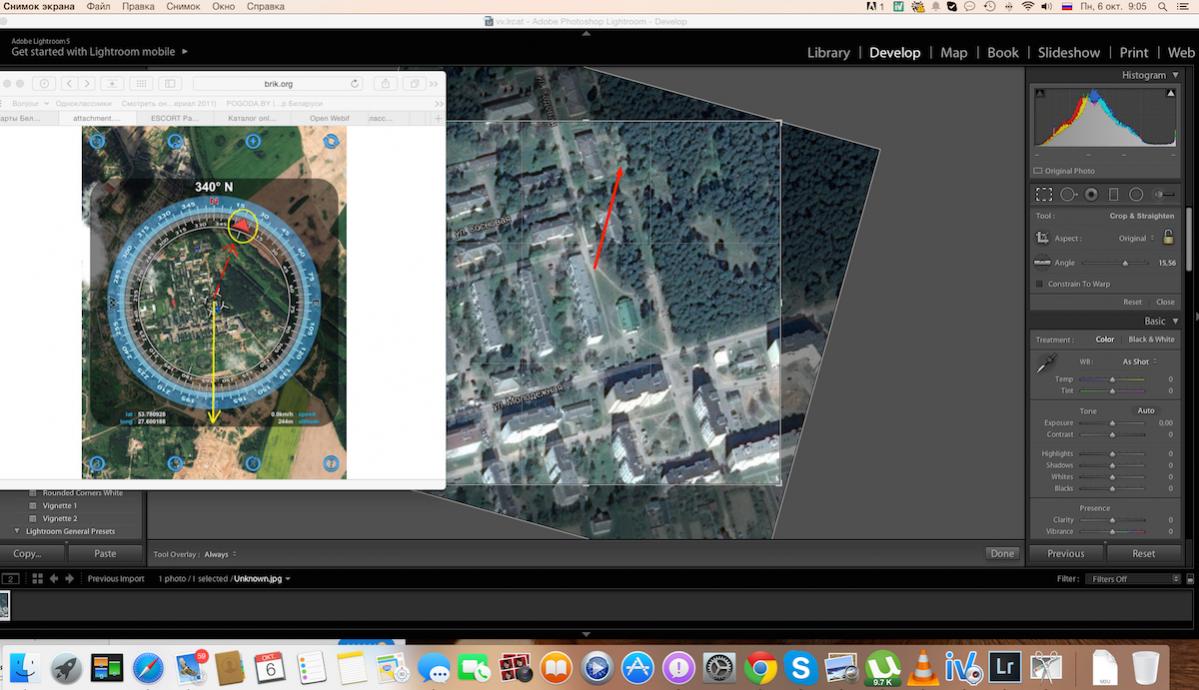Open the Tool Overlay Always dropdown
Image resolution: width=1199 pixels, height=690 pixels.
coord(218,554)
